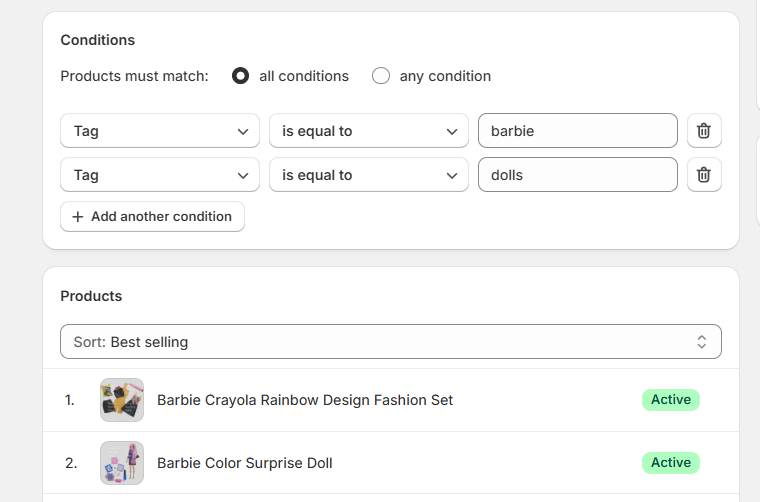
Task: Click Active badge on Color Surprise Doll
Action: [x=671, y=463]
